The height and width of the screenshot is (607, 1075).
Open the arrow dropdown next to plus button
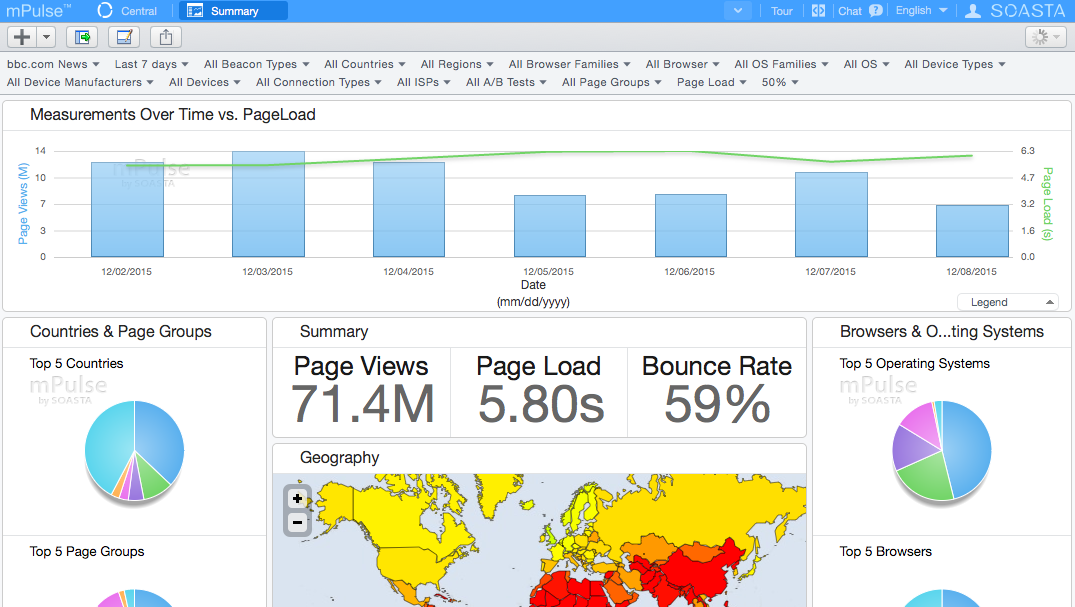tap(47, 37)
